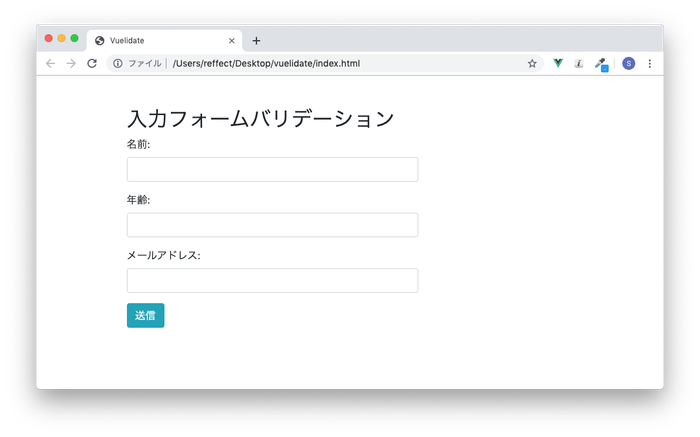Click the browser forward arrow
The height and width of the screenshot is (437, 700).
tap(71, 63)
